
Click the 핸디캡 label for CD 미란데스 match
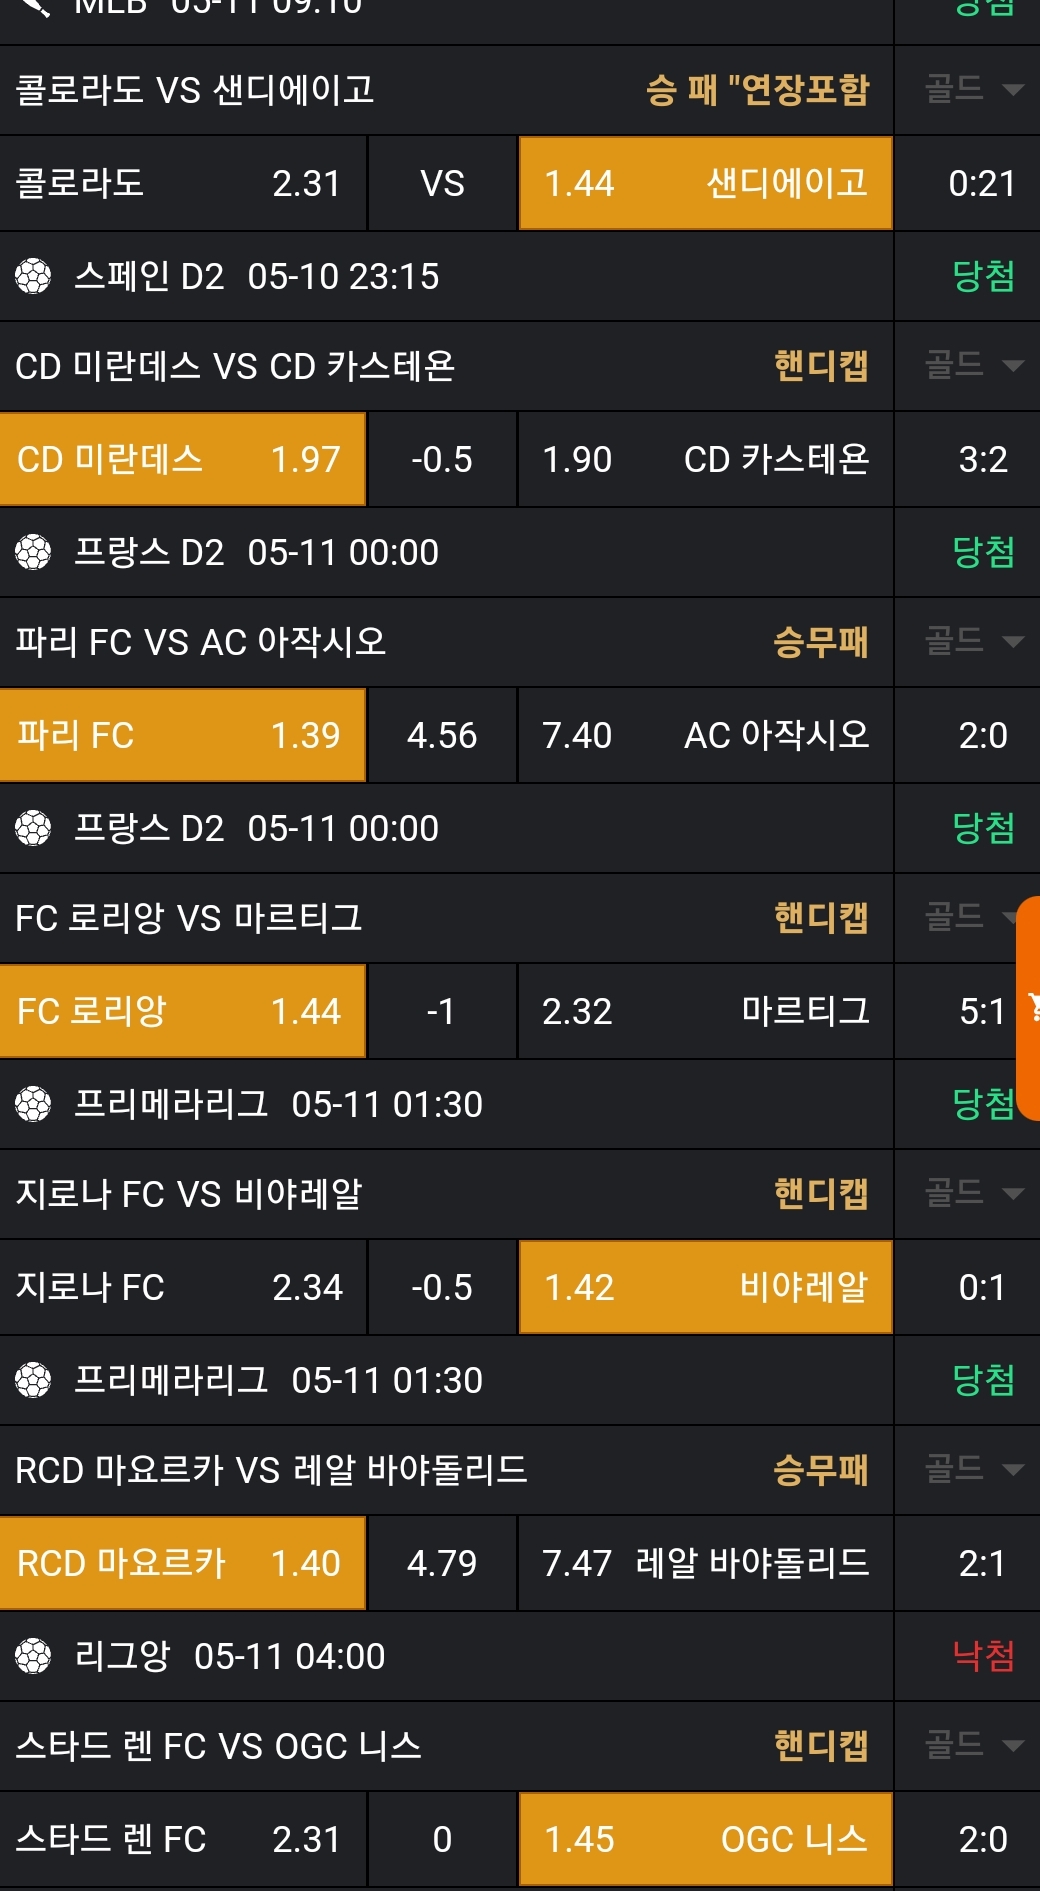(820, 366)
